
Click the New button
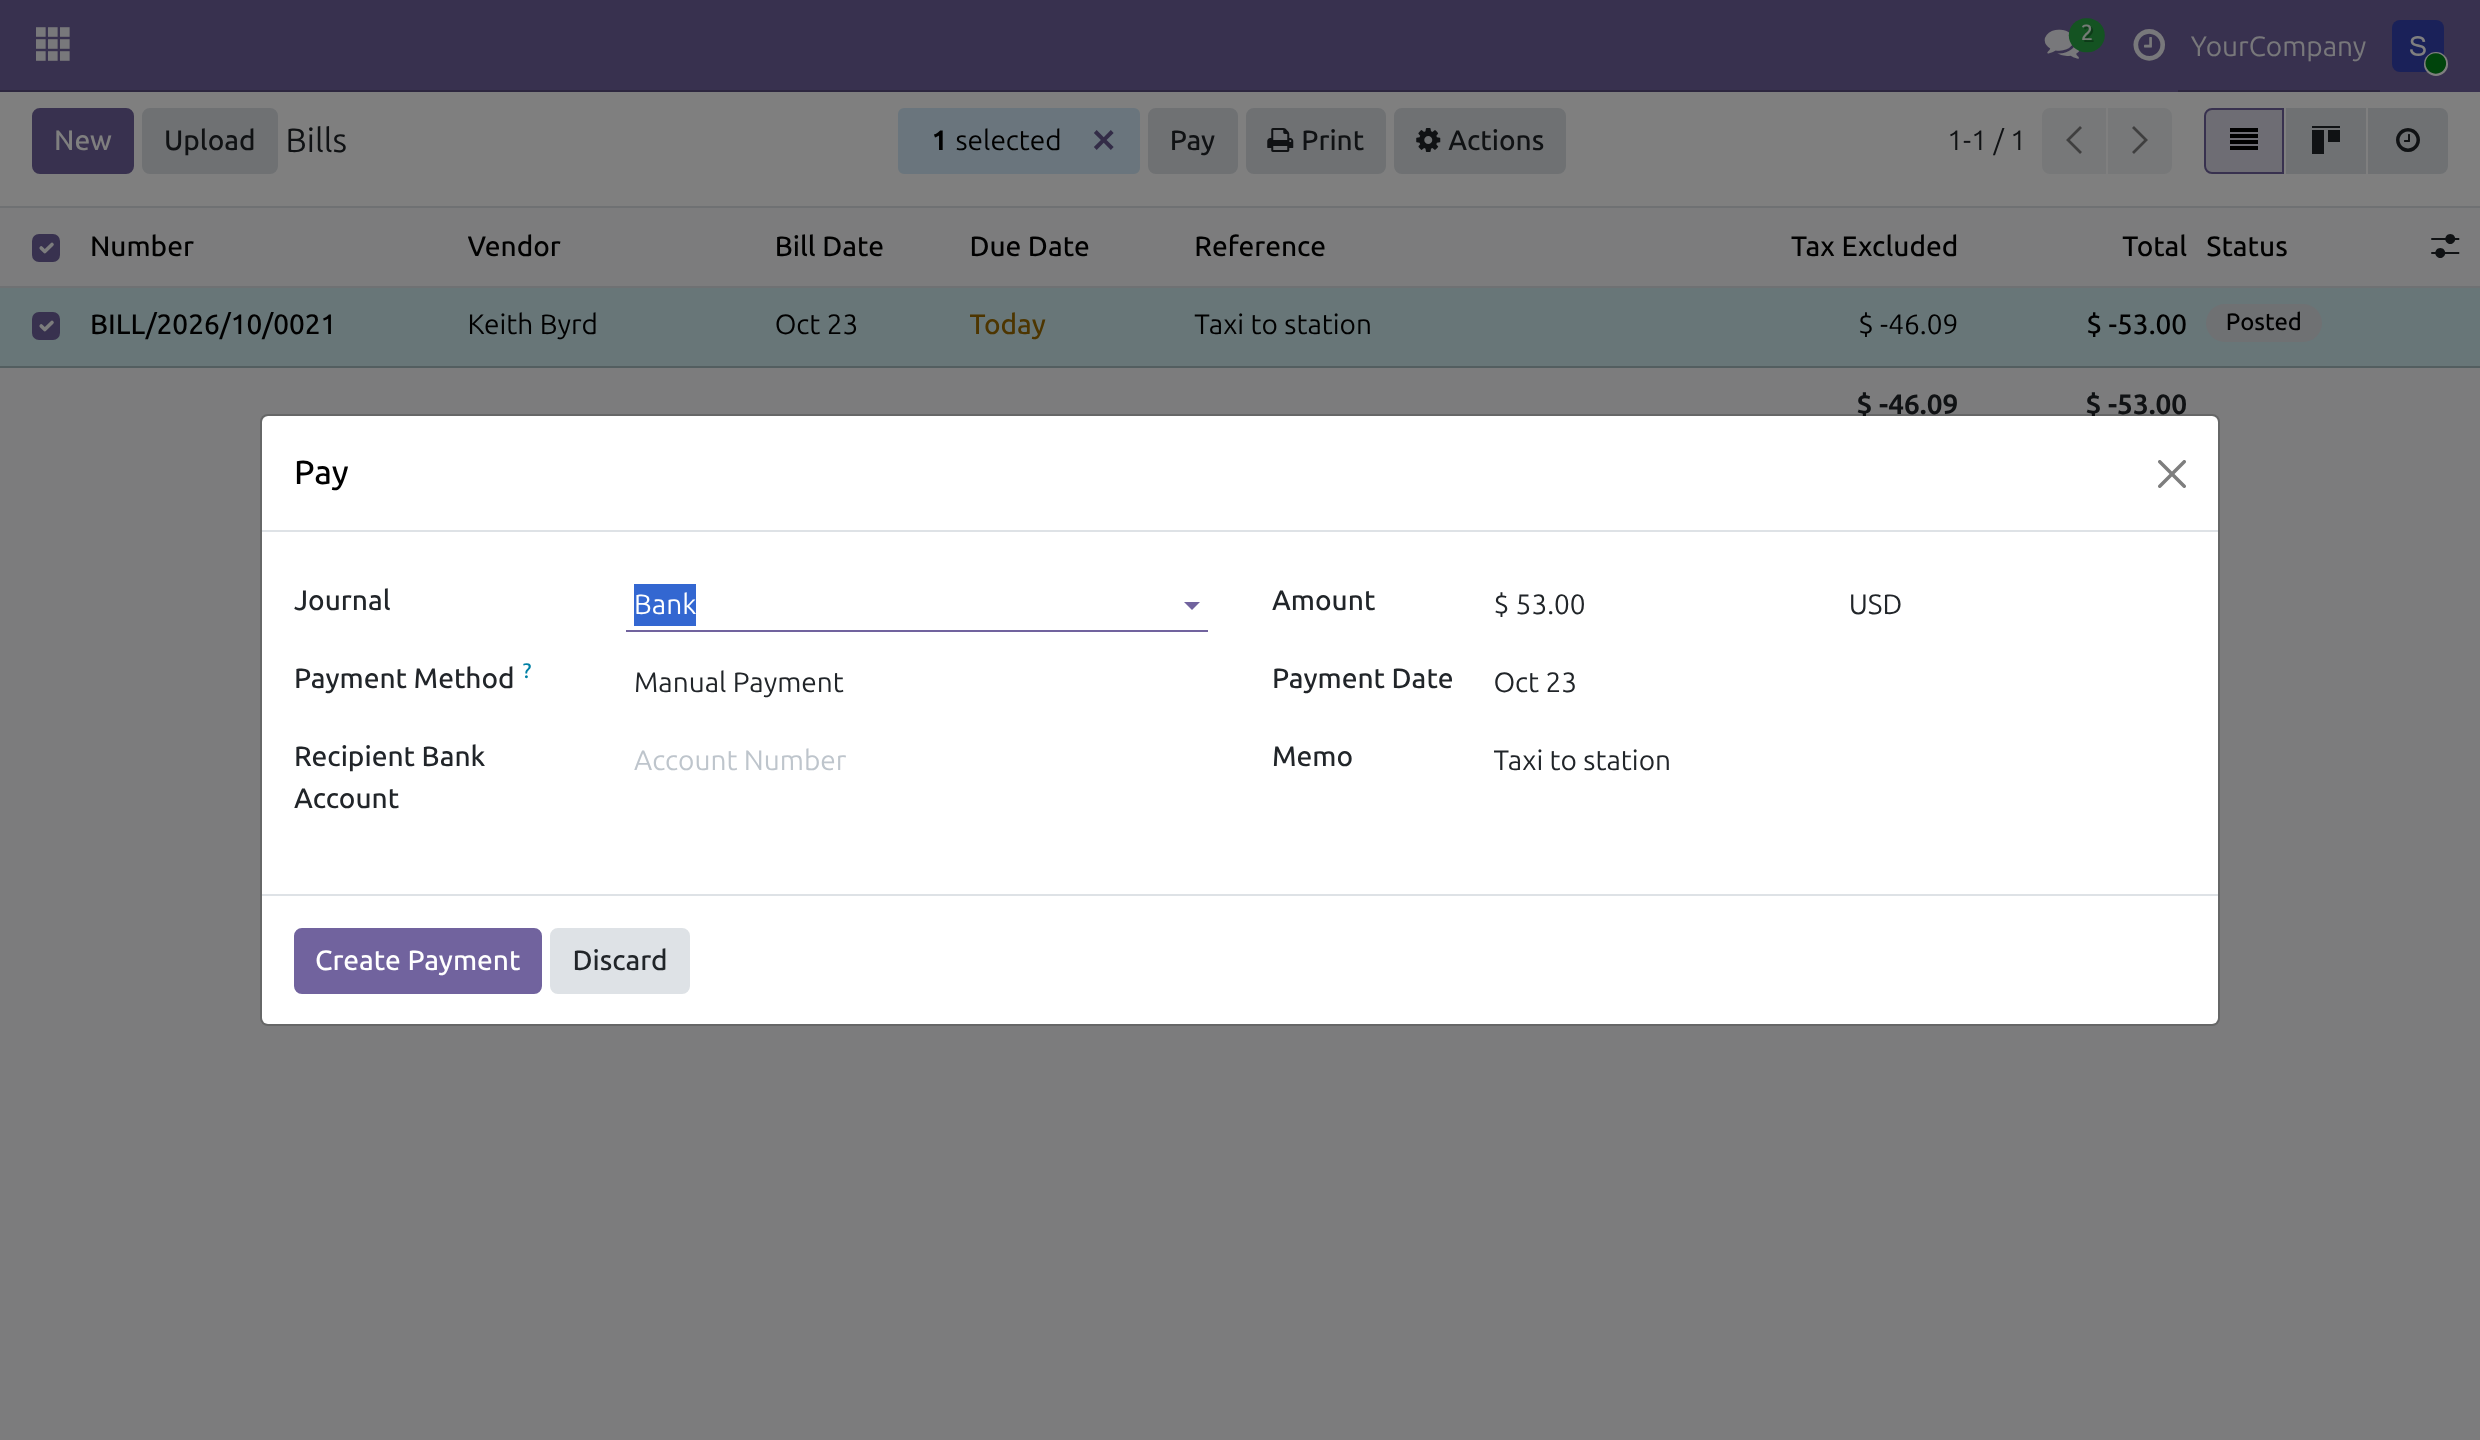[83, 140]
